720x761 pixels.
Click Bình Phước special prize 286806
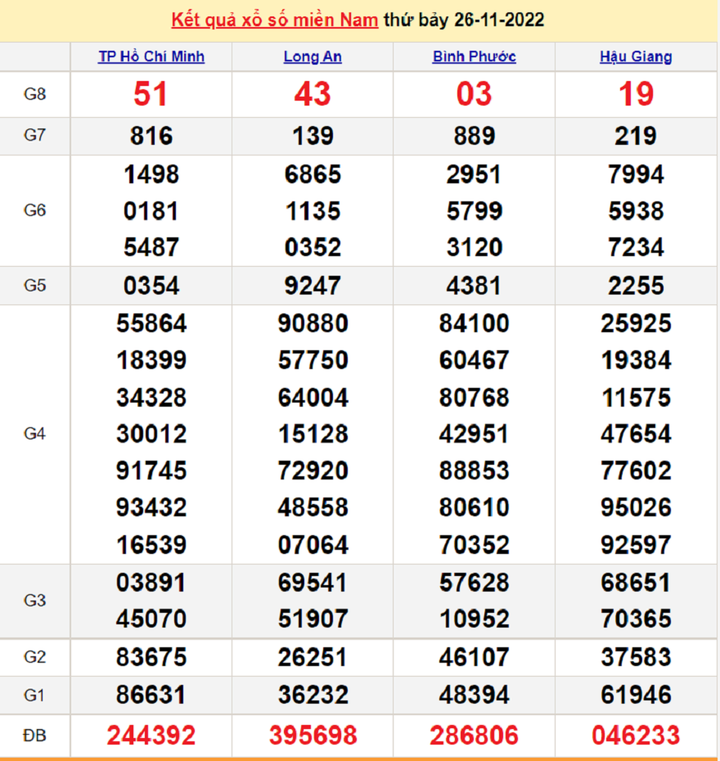474,736
